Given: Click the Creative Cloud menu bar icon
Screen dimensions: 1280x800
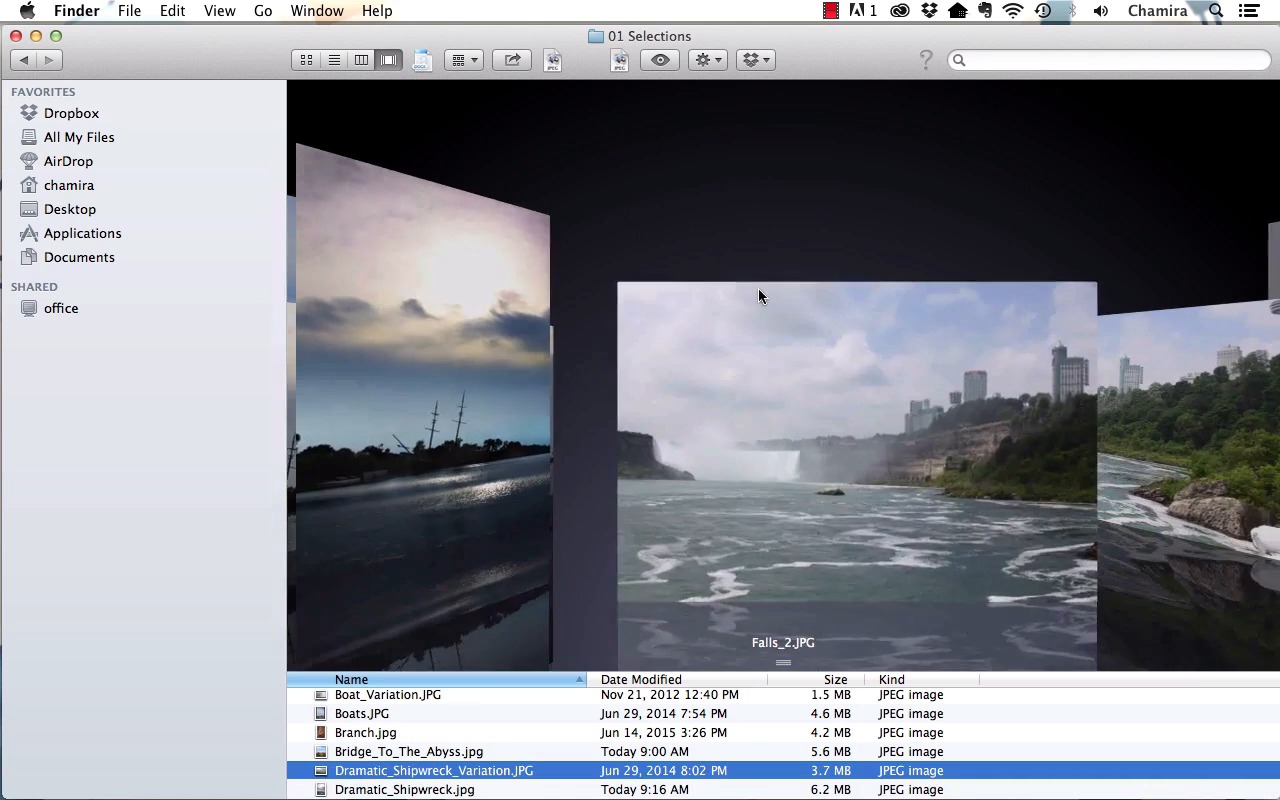Looking at the screenshot, I should click(900, 11).
